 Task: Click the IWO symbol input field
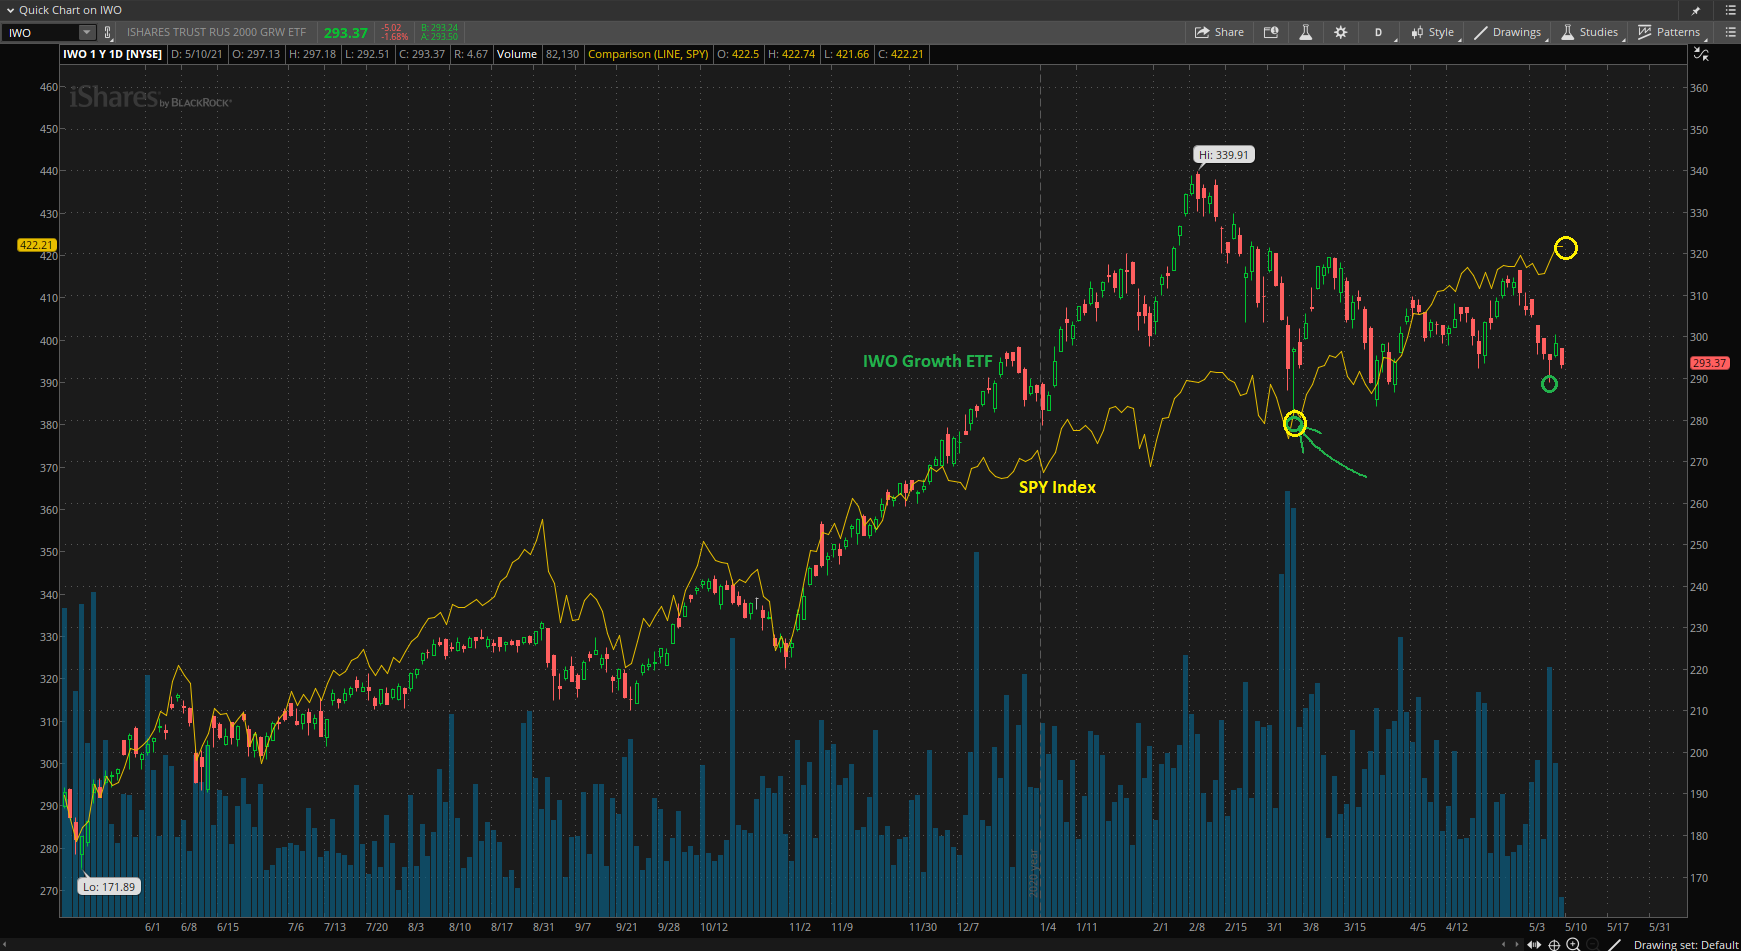click(40, 33)
